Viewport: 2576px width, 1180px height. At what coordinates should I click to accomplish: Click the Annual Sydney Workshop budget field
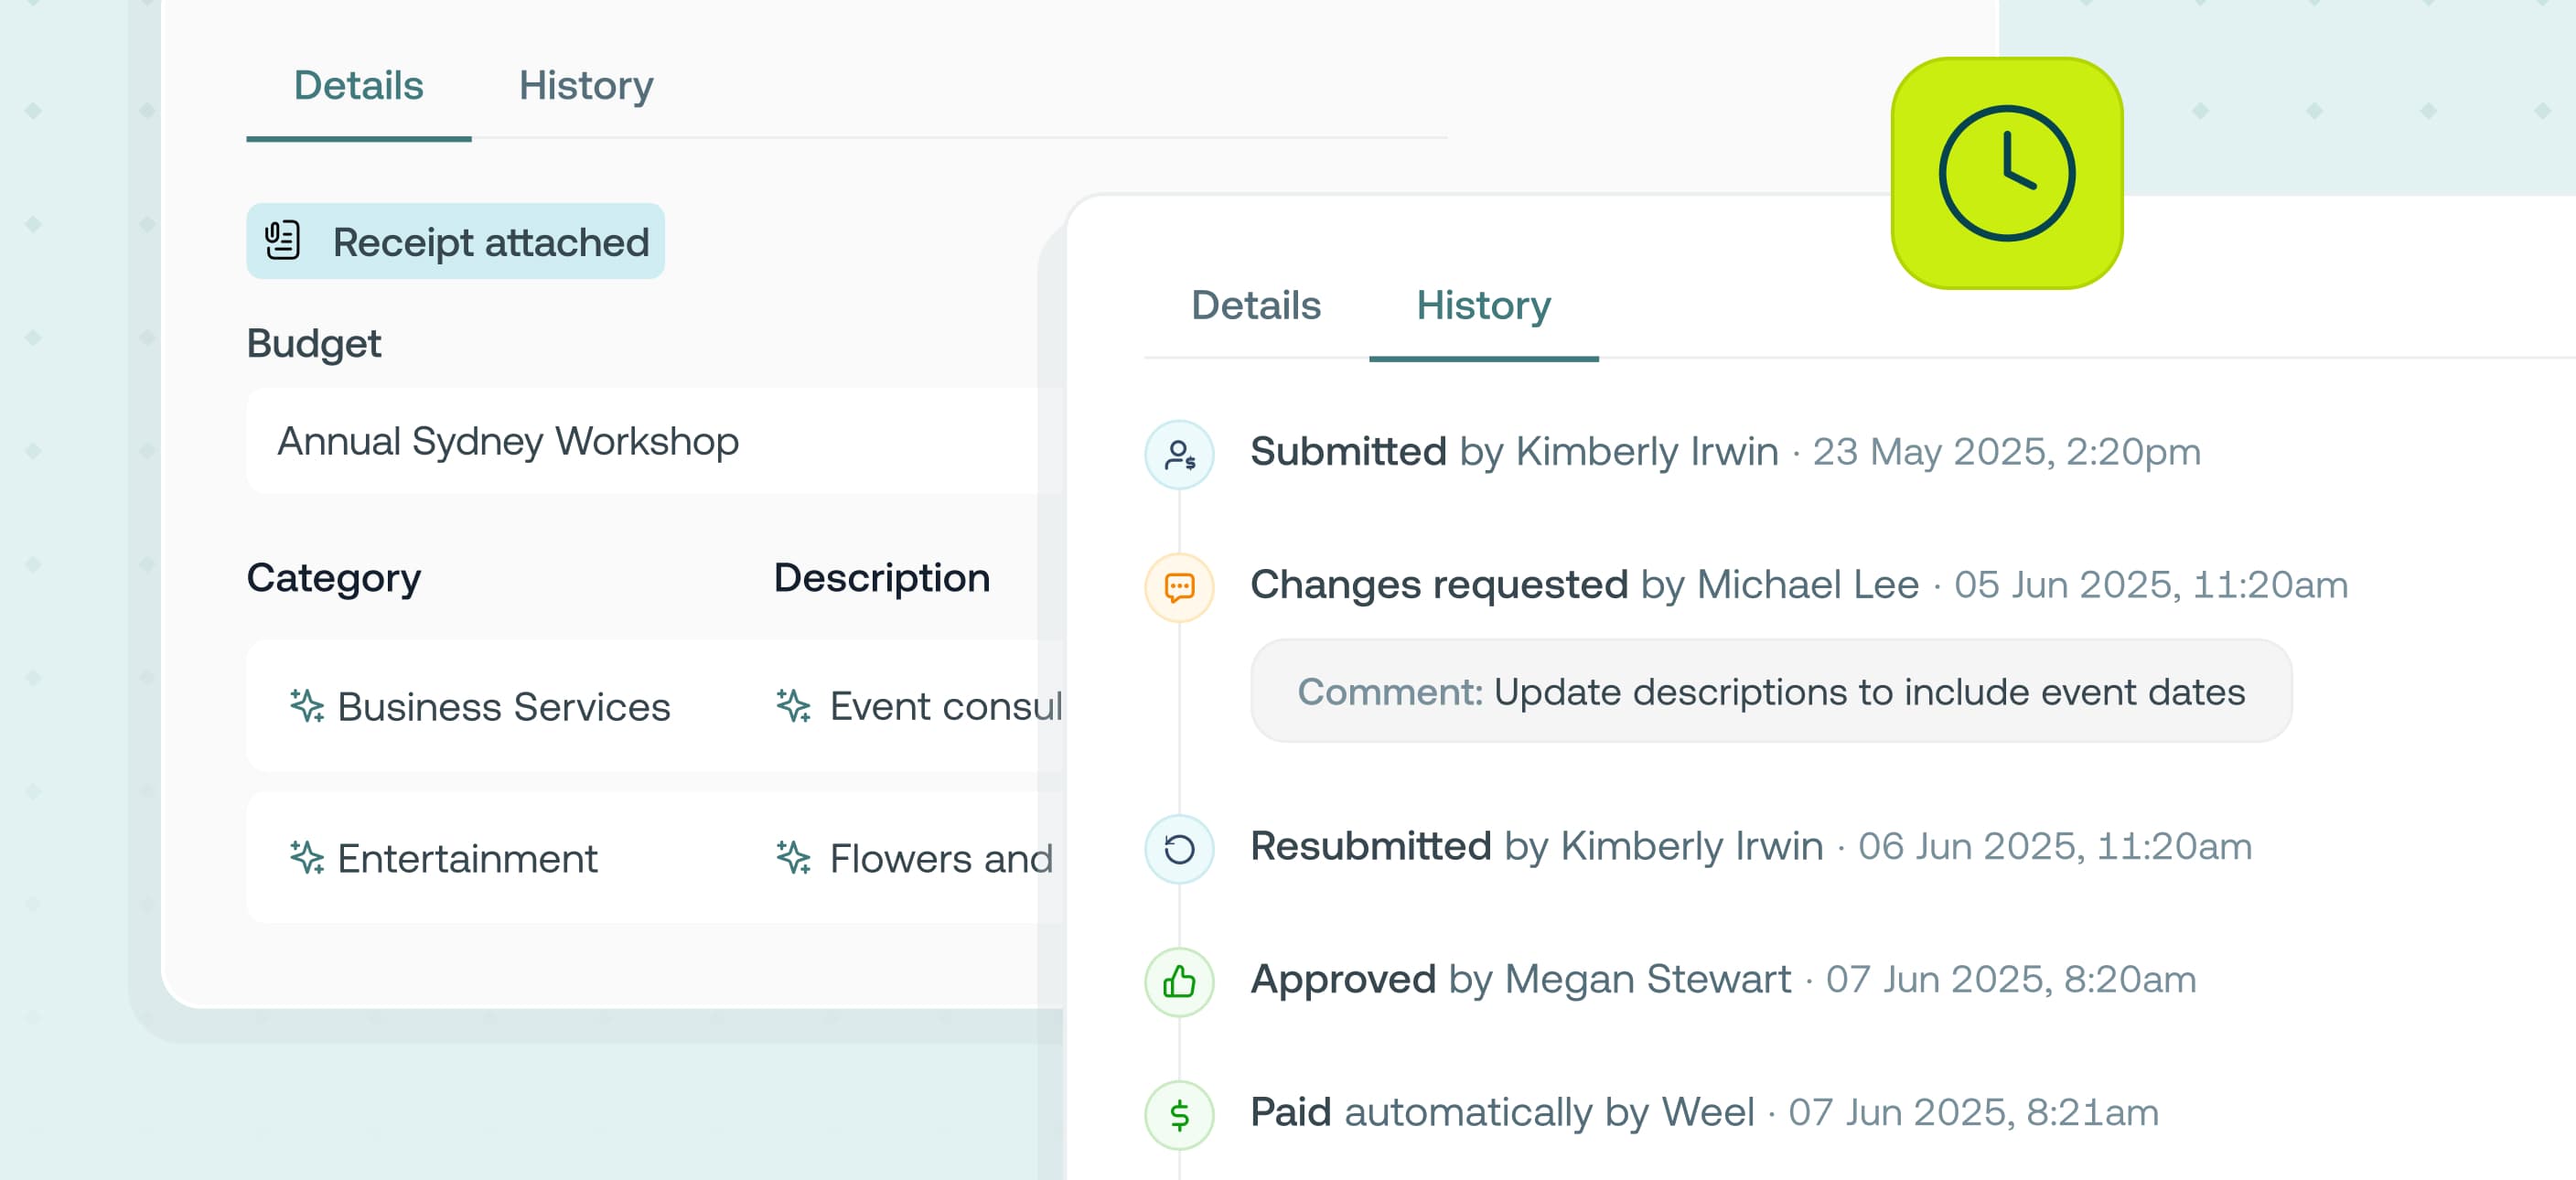tap(655, 441)
